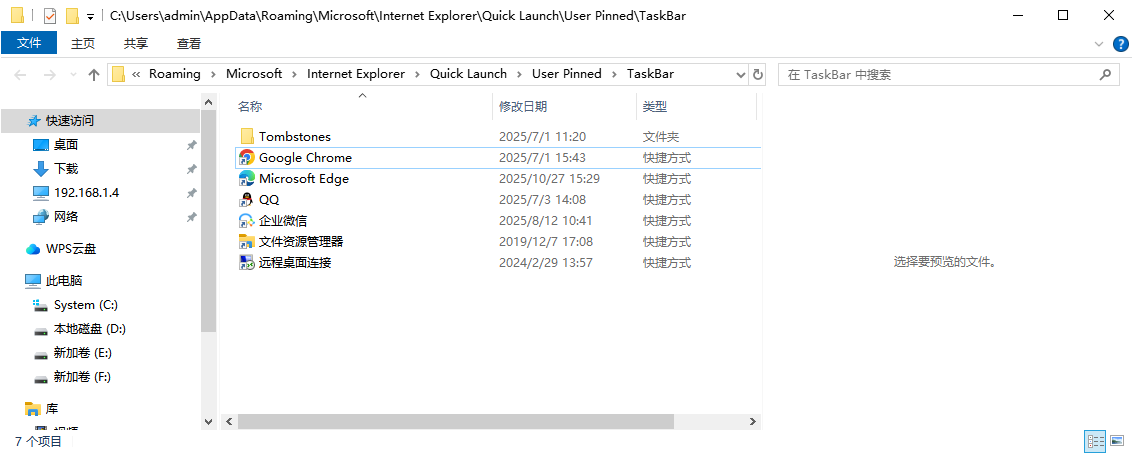Click the up-one-level arrow button

coord(94,74)
